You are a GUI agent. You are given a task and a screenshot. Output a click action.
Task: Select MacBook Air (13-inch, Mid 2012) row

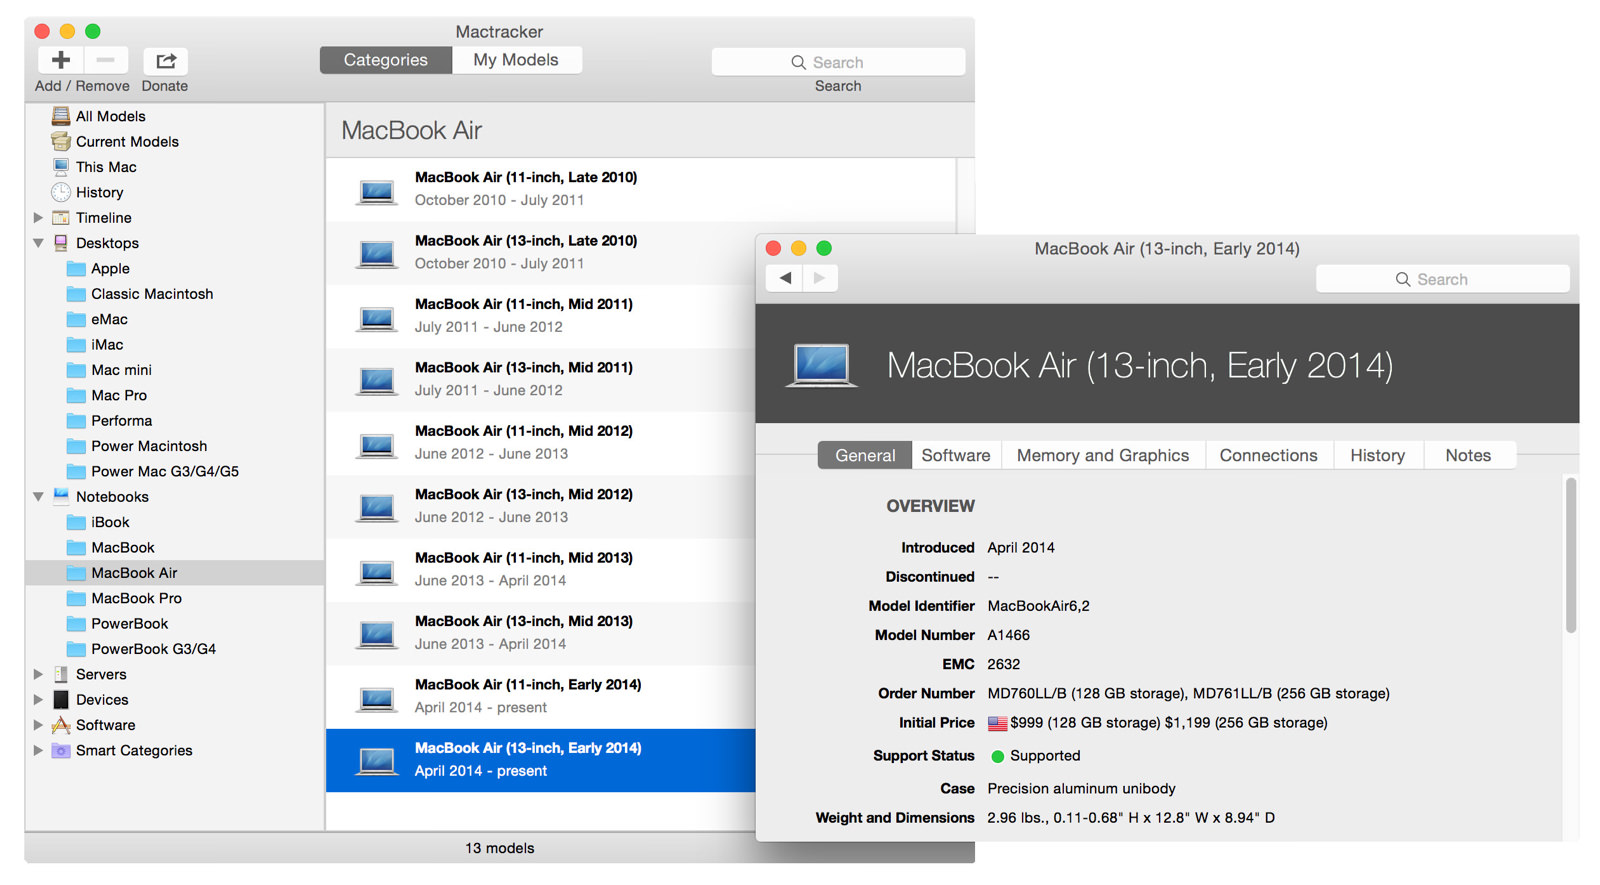click(x=541, y=506)
